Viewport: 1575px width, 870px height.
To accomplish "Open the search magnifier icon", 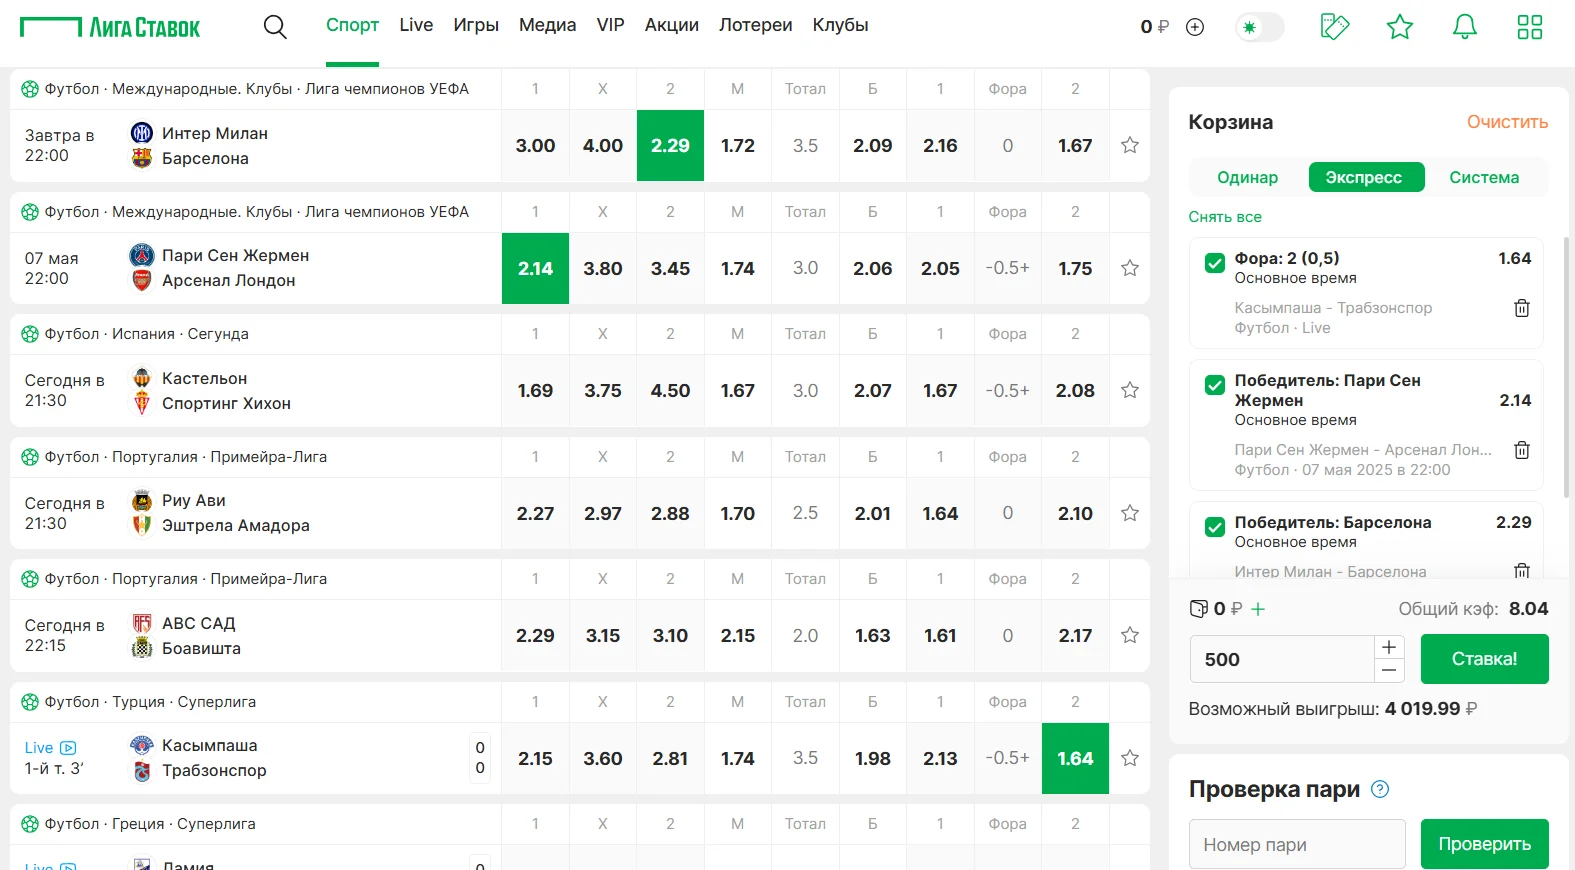I will [x=275, y=27].
